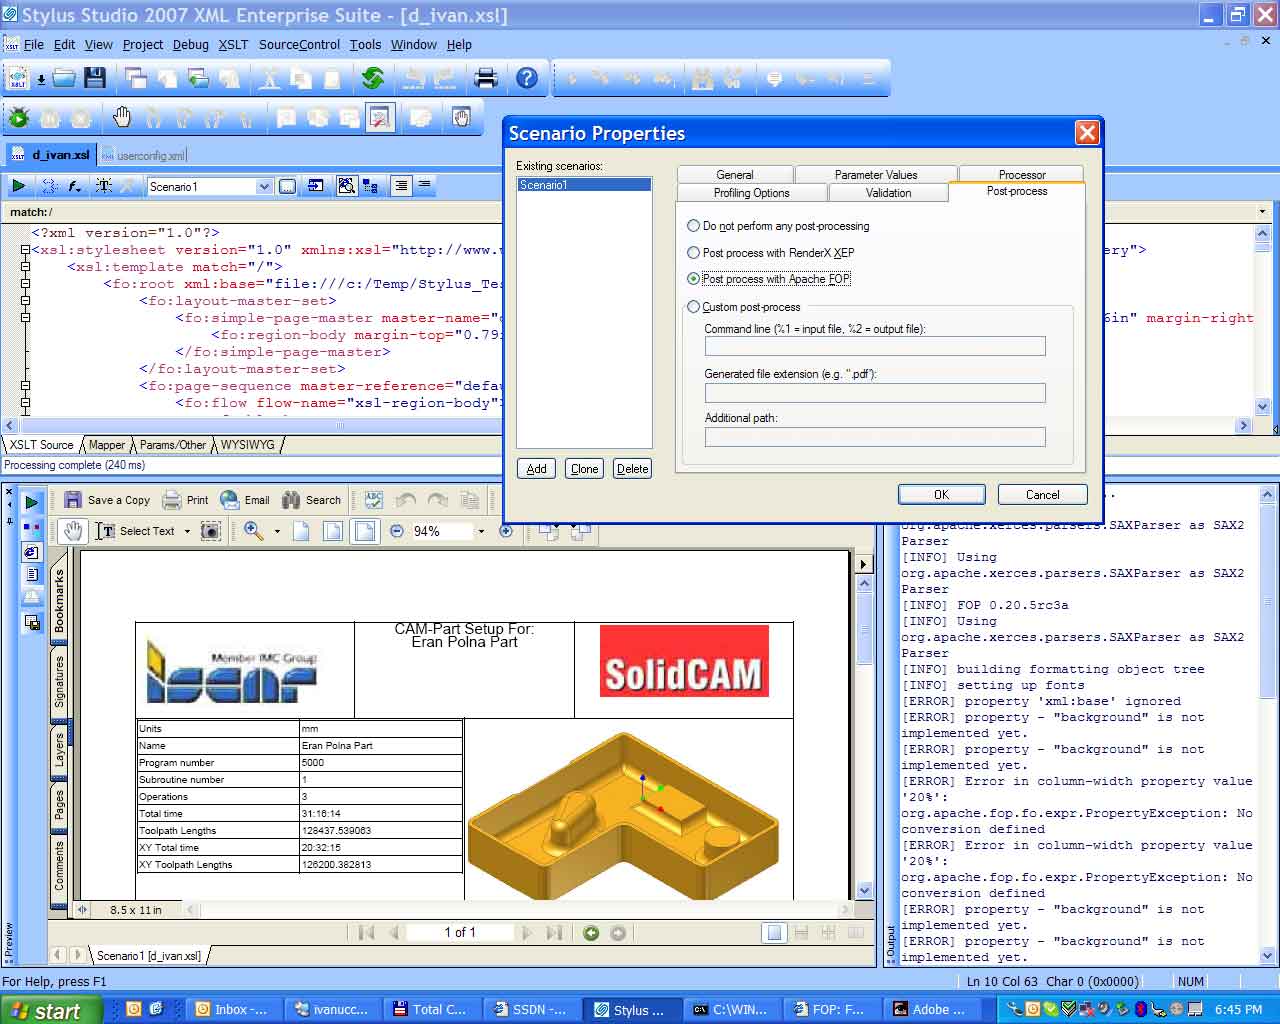Screen dimensions: 1280x1024
Task: Click the Zoom In magnifier tool
Action: click(x=253, y=531)
